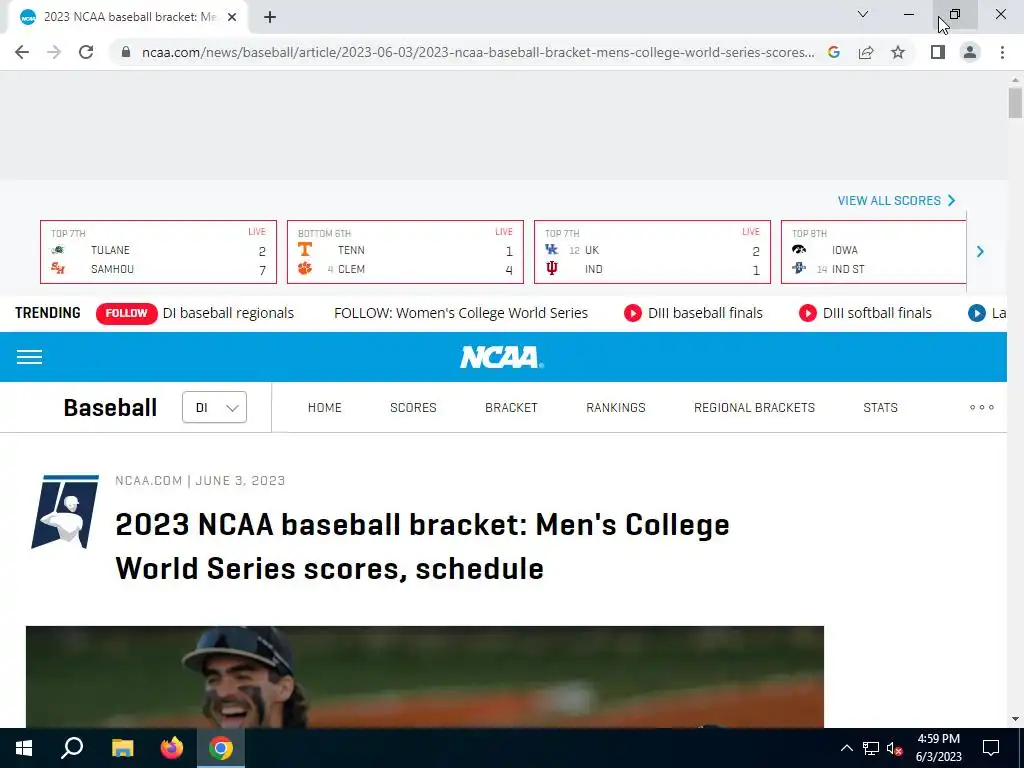This screenshot has height=768, width=1024.
Task: Open the Windows Start menu
Action: [24, 748]
